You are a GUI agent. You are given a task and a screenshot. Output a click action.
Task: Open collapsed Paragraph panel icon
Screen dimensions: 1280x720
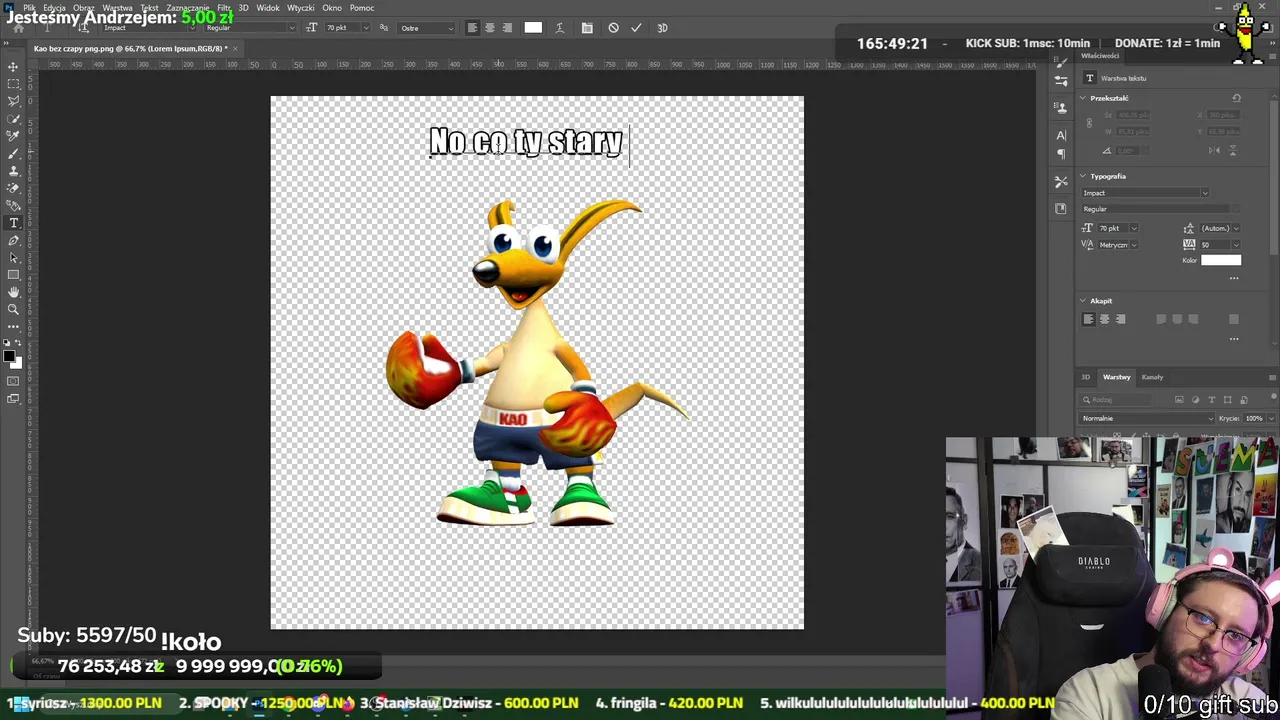point(1061,153)
